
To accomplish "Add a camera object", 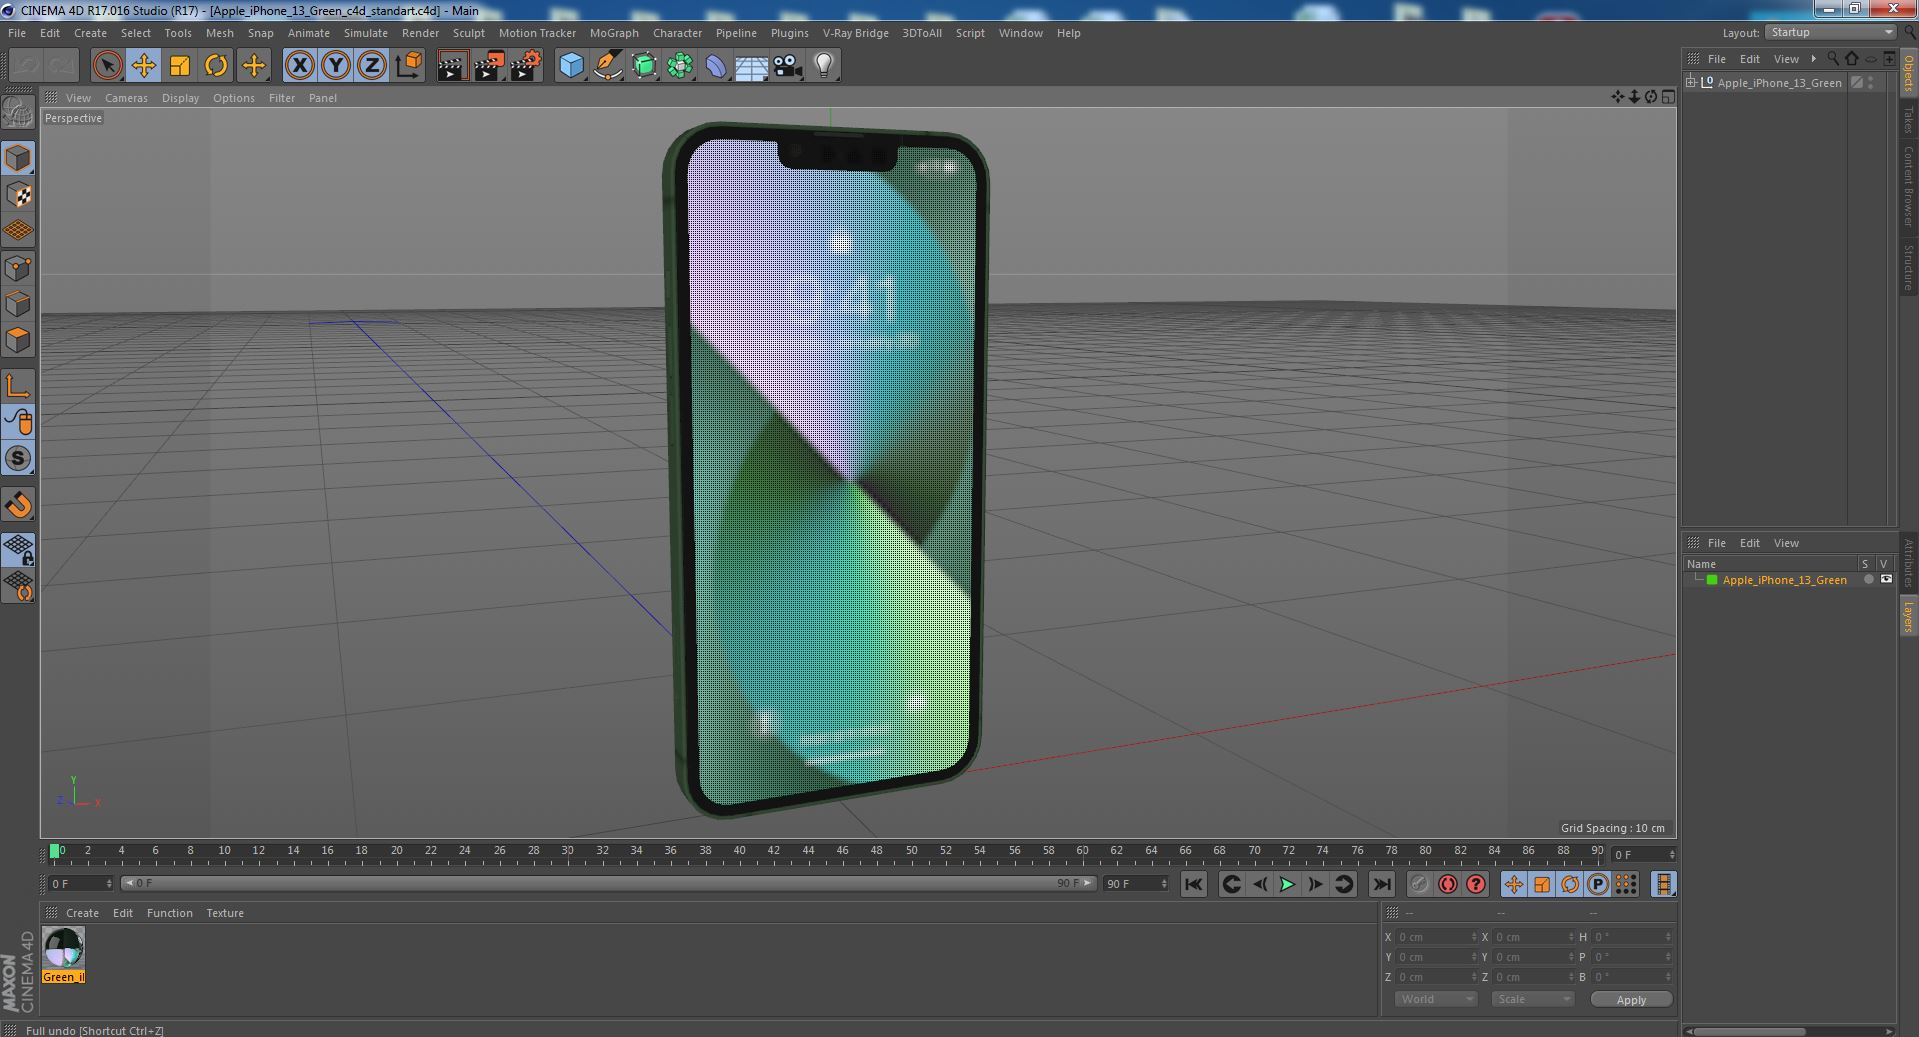I will tap(788, 66).
